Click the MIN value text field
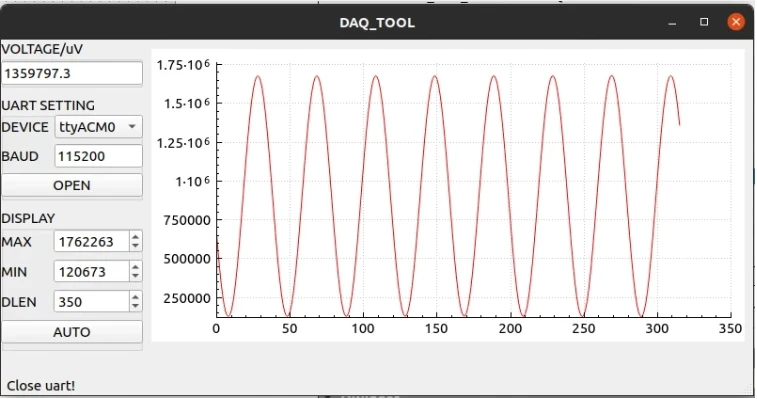This screenshot has width=757, height=399. point(92,271)
